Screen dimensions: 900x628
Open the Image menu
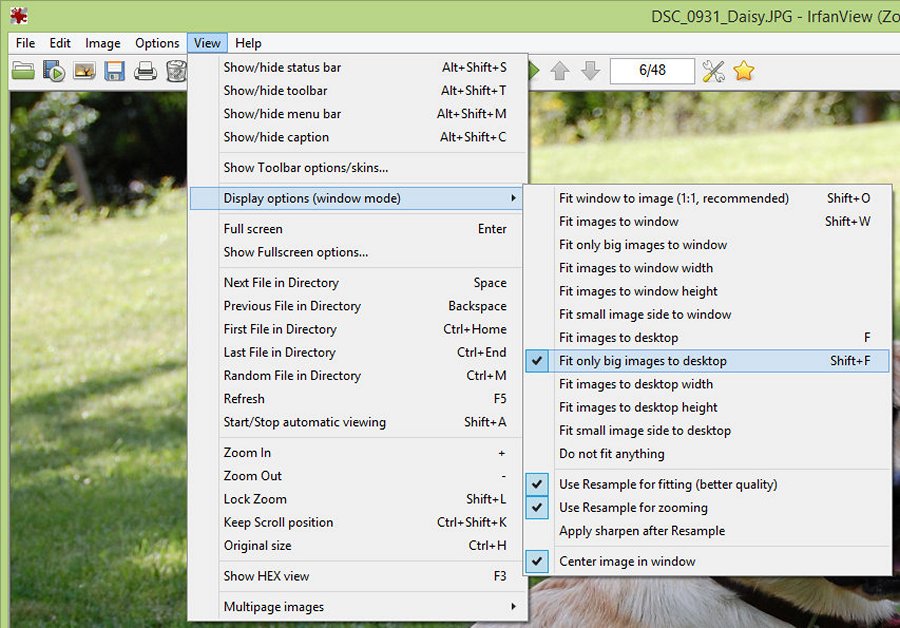point(103,43)
